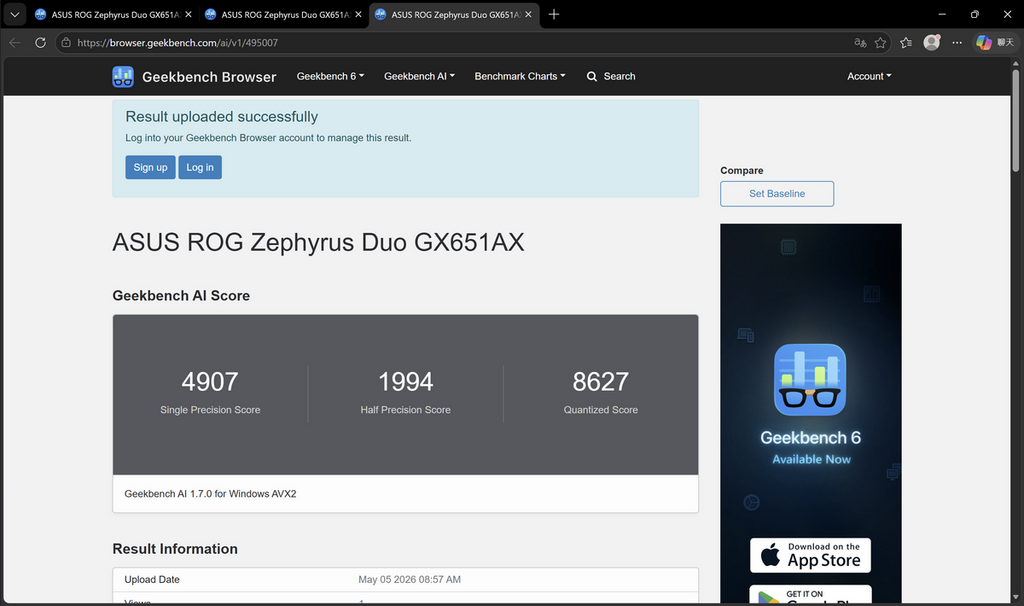Click Download on the App Store badge
Image resolution: width=1024 pixels, height=606 pixels.
[810, 555]
